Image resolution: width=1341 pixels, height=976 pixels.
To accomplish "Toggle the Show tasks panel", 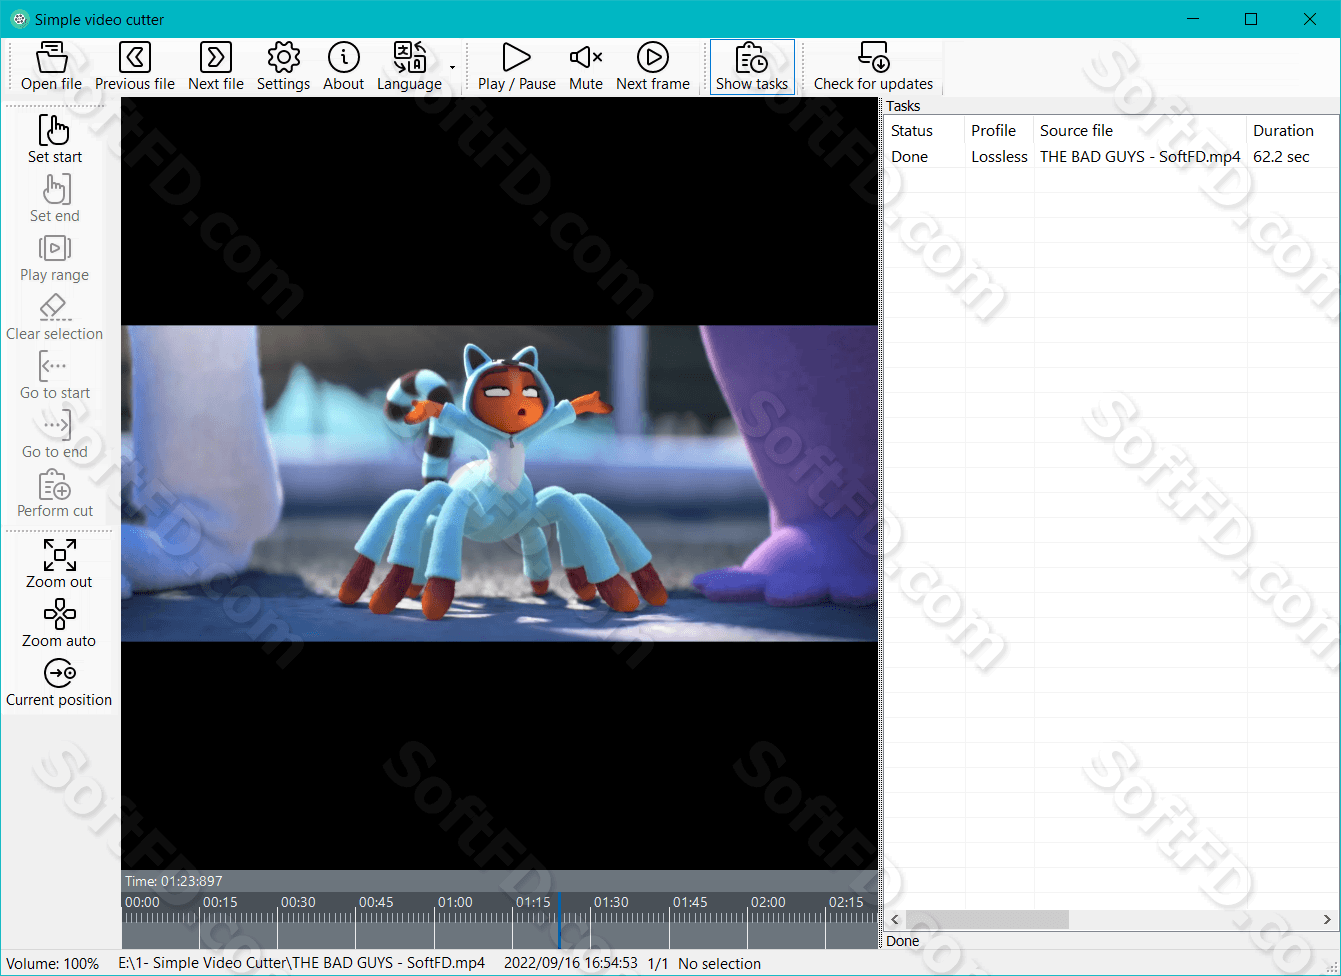I will [x=752, y=67].
